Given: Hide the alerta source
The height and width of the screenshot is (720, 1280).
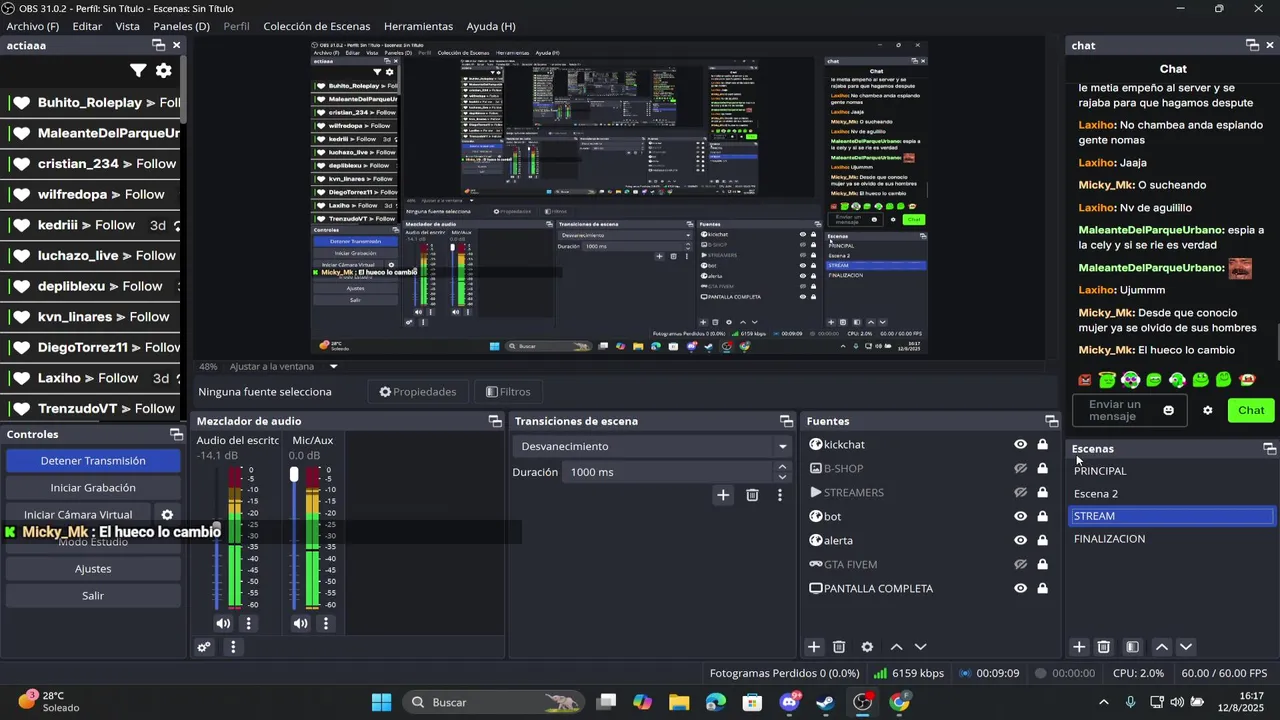Looking at the screenshot, I should point(1020,540).
